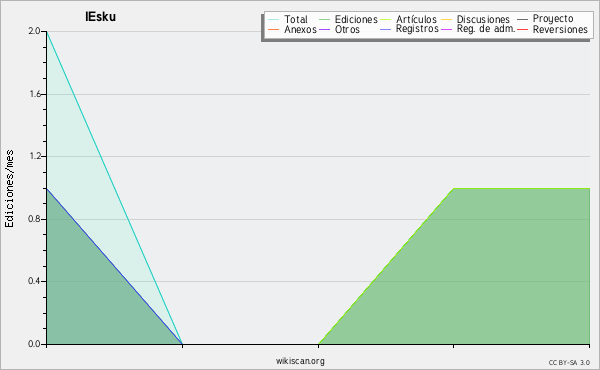Click the orange Anexos color line swatch
The height and width of the screenshot is (370, 600).
click(274, 29)
